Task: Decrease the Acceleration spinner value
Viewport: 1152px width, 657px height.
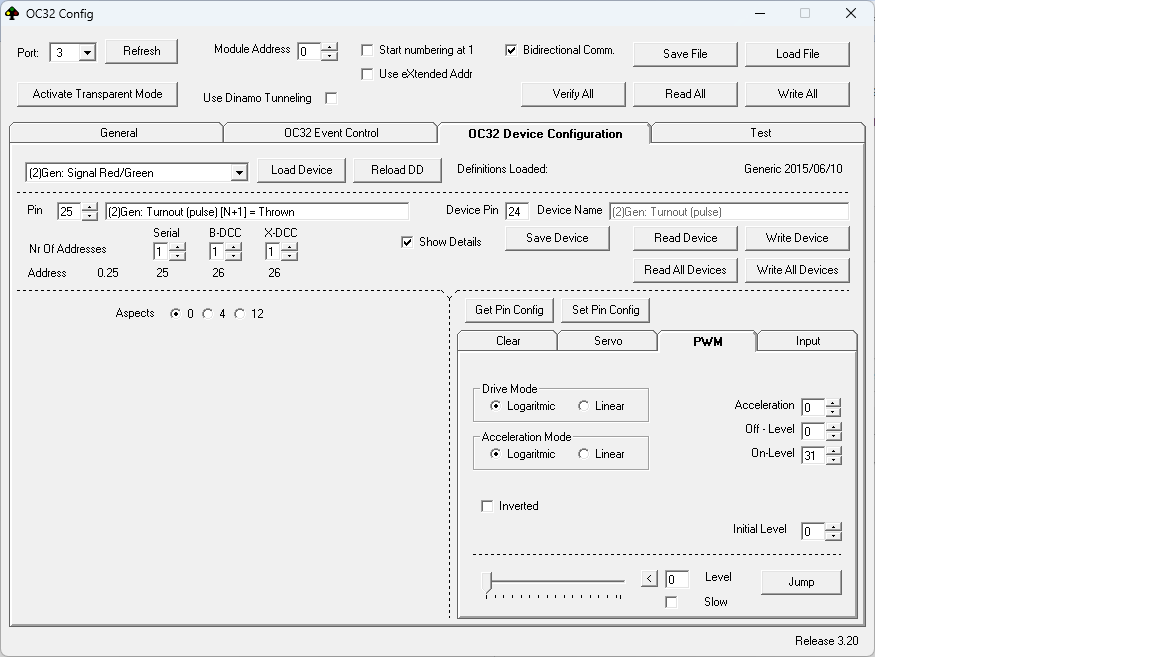Action: point(833,412)
